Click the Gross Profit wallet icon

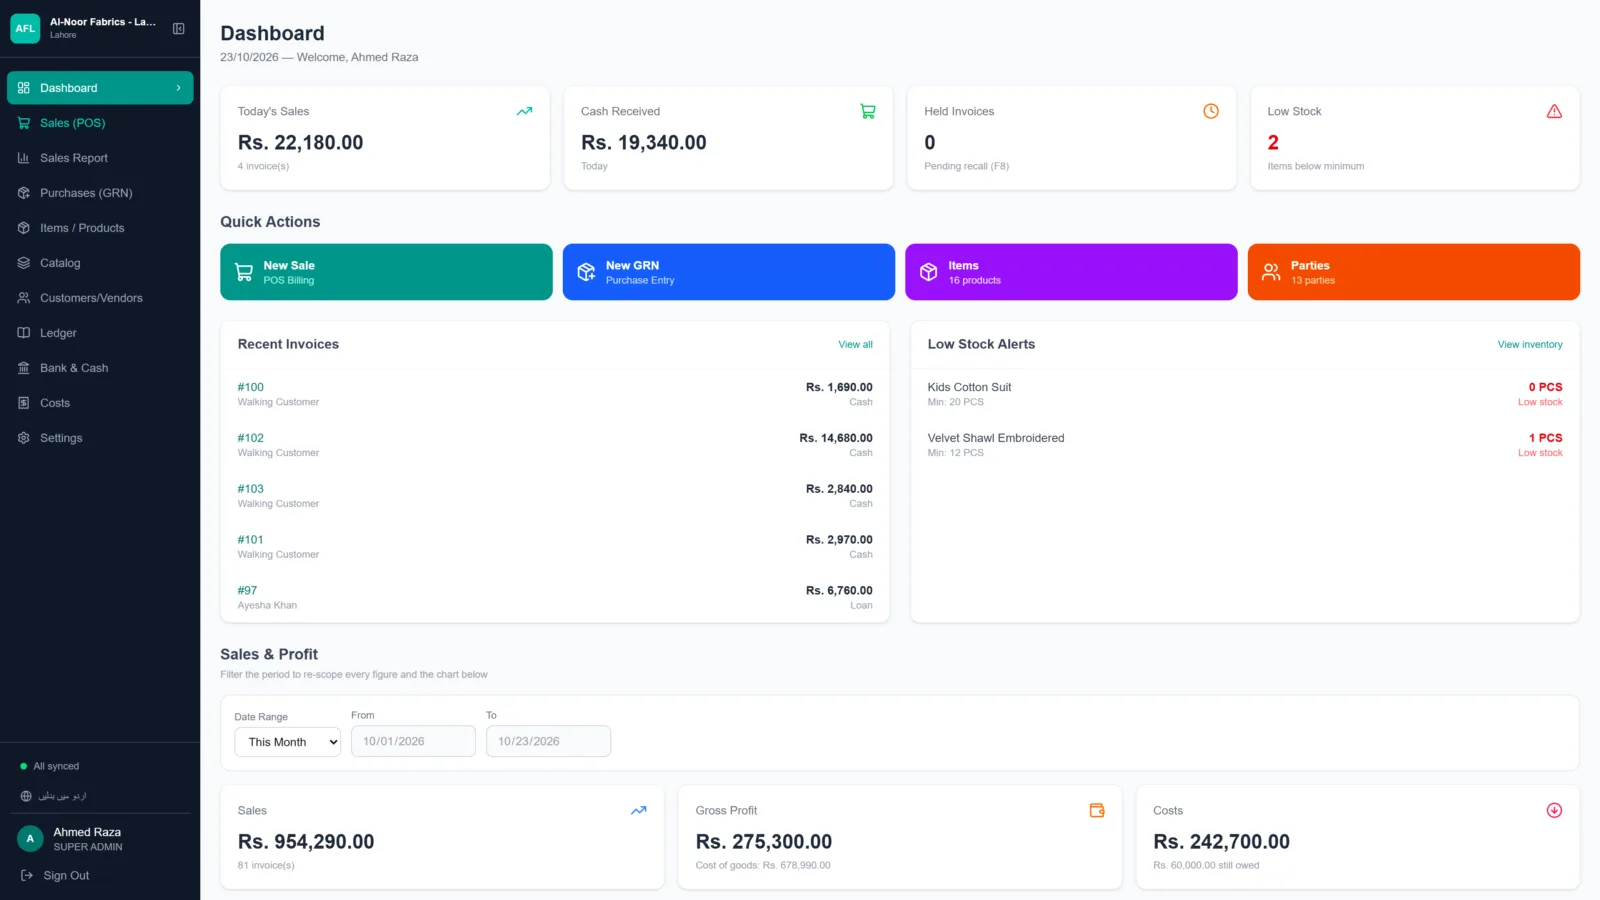click(1097, 810)
